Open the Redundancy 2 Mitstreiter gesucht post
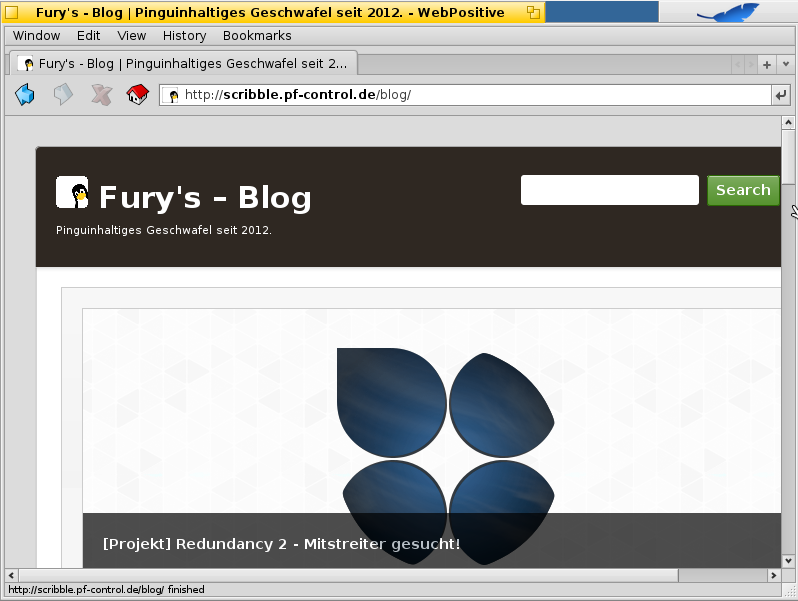This screenshot has height=601, width=798. coord(281,544)
